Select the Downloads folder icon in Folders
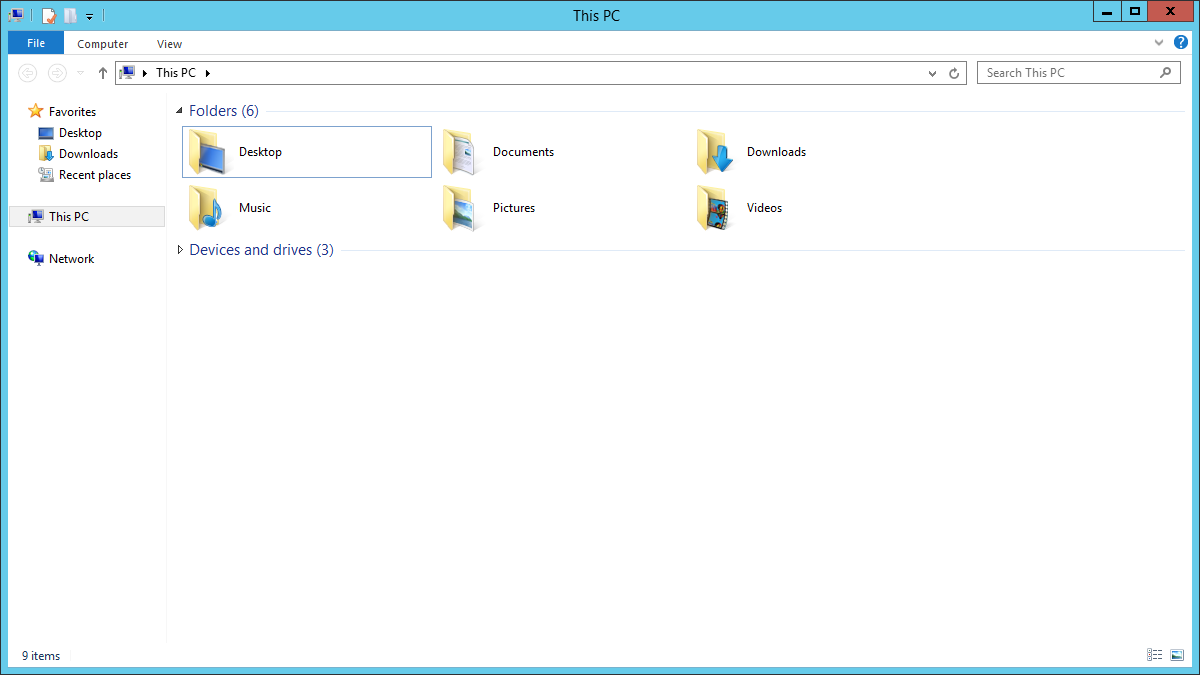This screenshot has height=675, width=1200. click(717, 152)
